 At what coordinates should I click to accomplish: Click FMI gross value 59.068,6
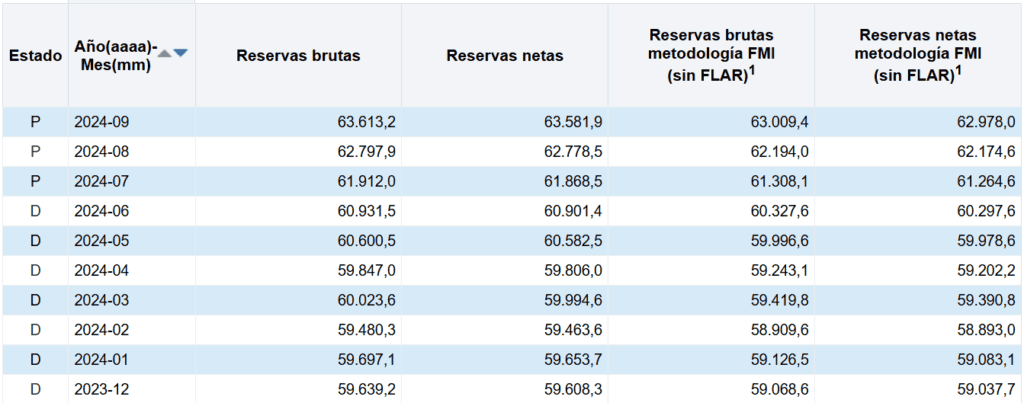pos(780,389)
